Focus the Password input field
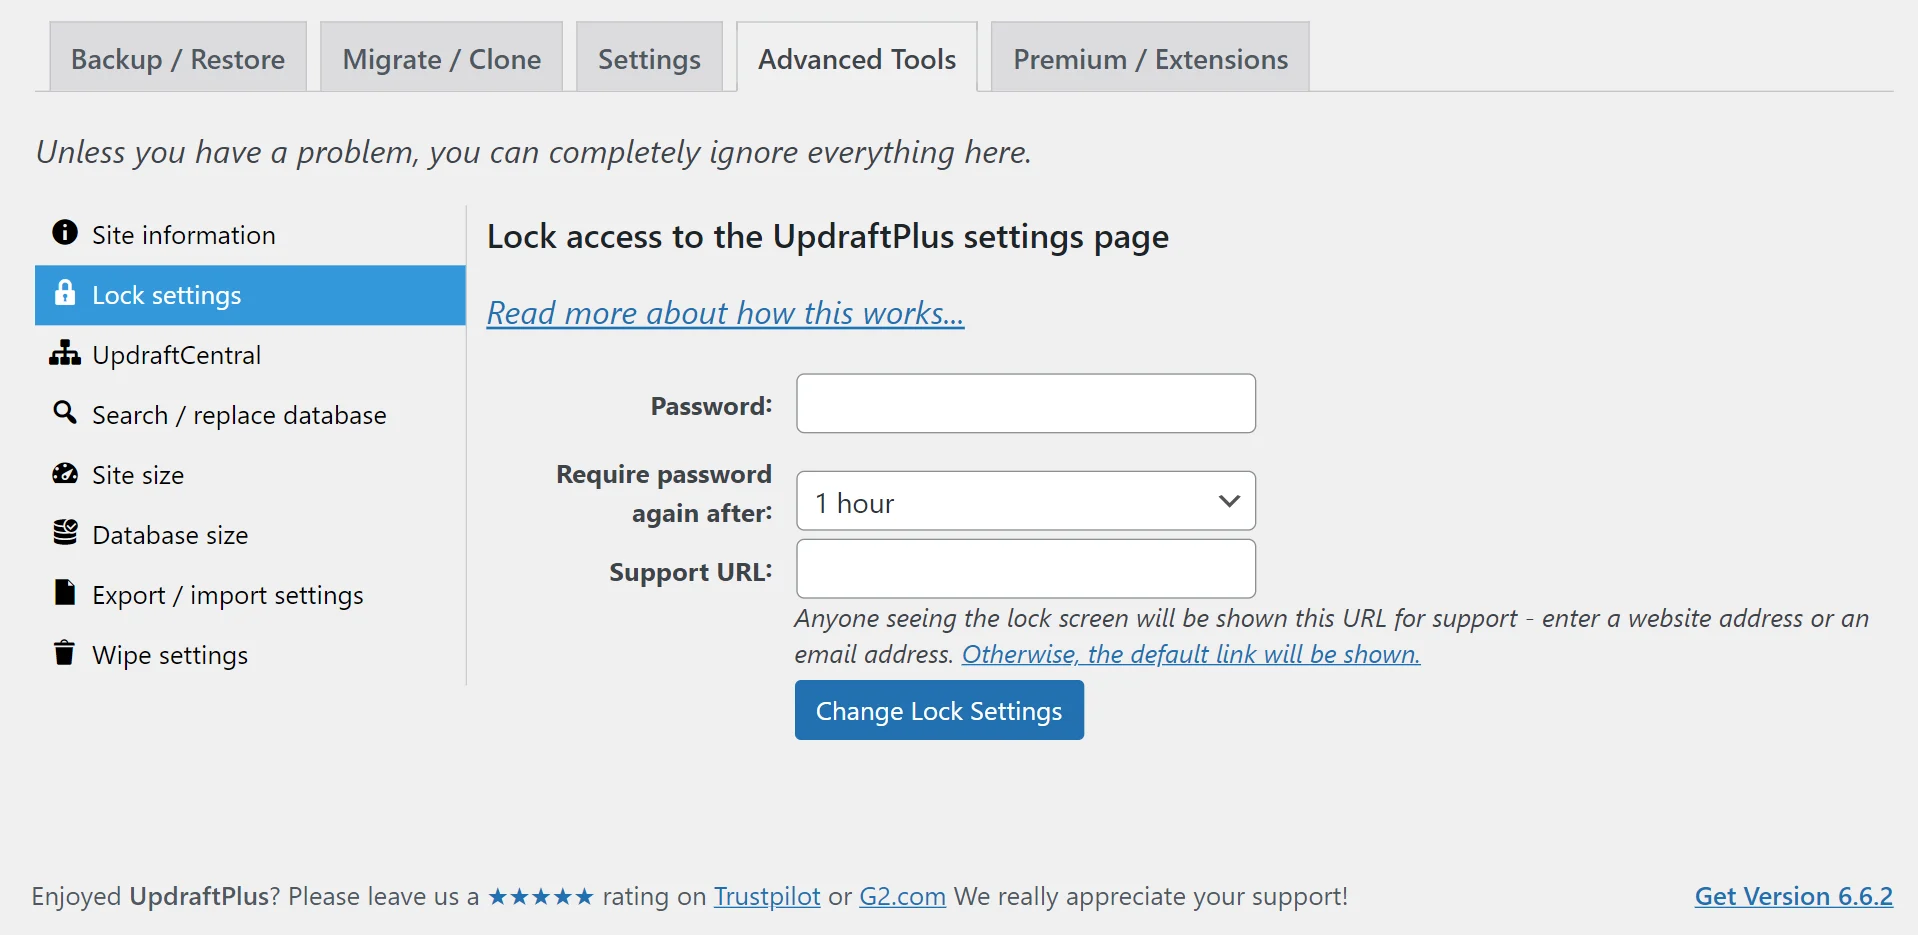This screenshot has height=935, width=1918. pyautogui.click(x=1025, y=404)
